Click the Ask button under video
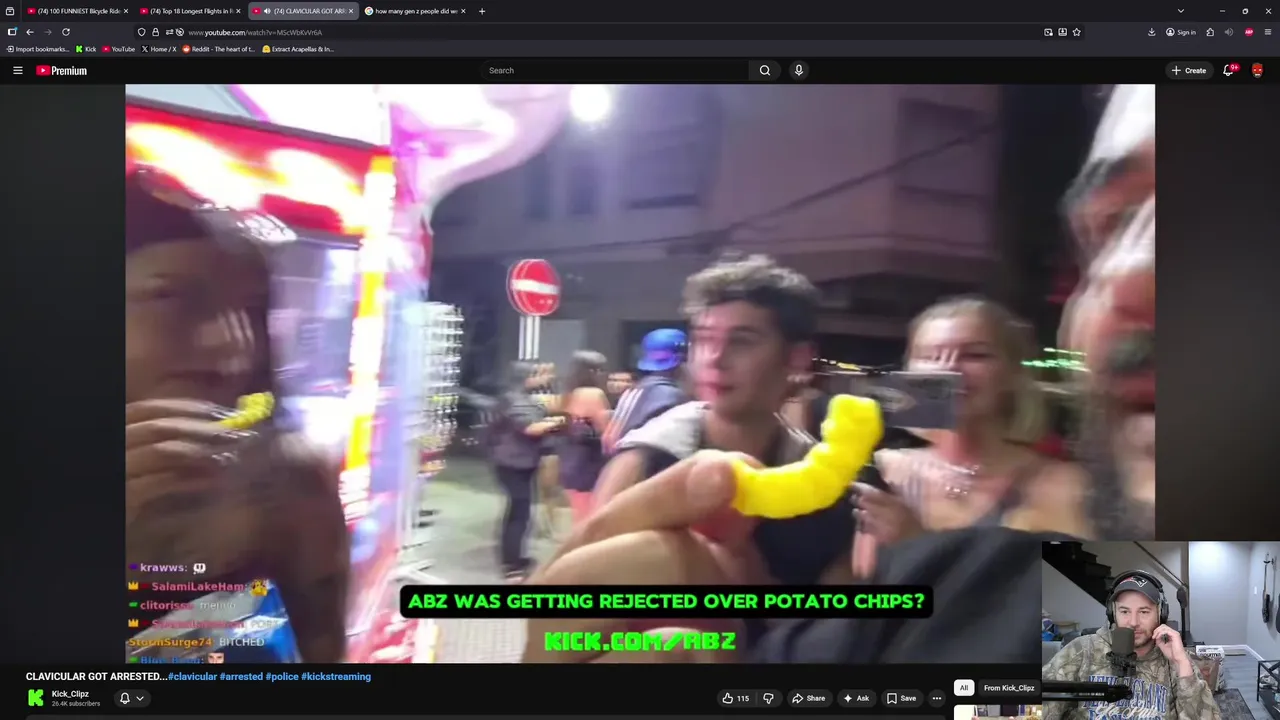 856,698
